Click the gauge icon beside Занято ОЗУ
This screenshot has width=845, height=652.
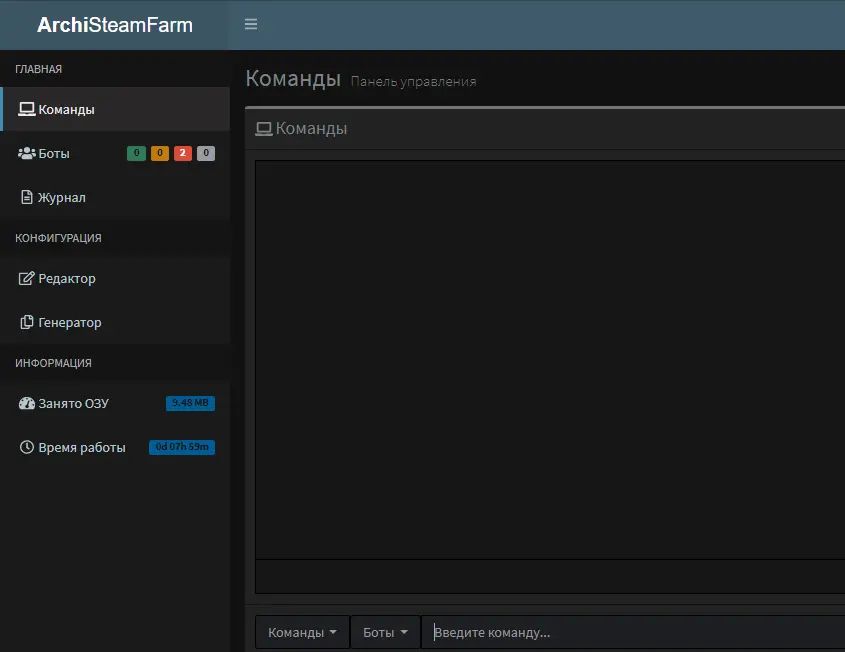point(26,403)
